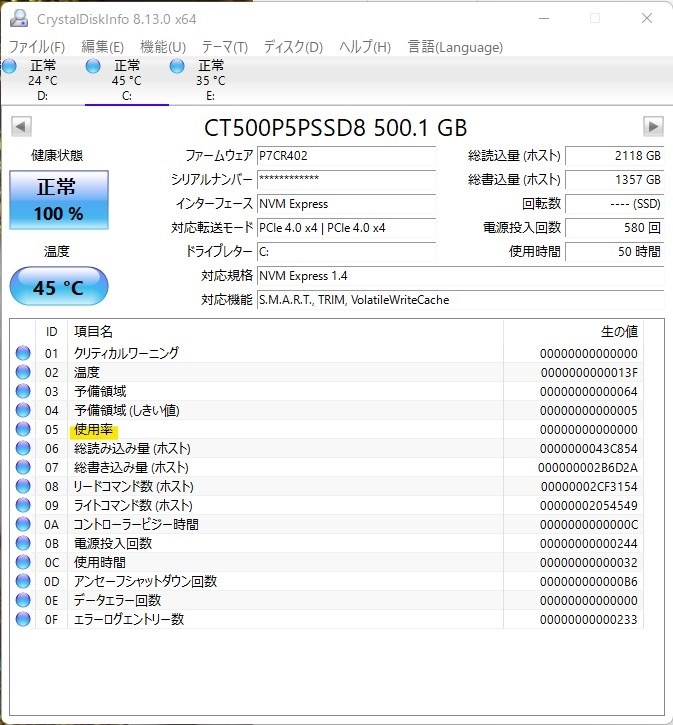Select raw value 00000002CF3154
The height and width of the screenshot is (725, 673).
(x=589, y=486)
